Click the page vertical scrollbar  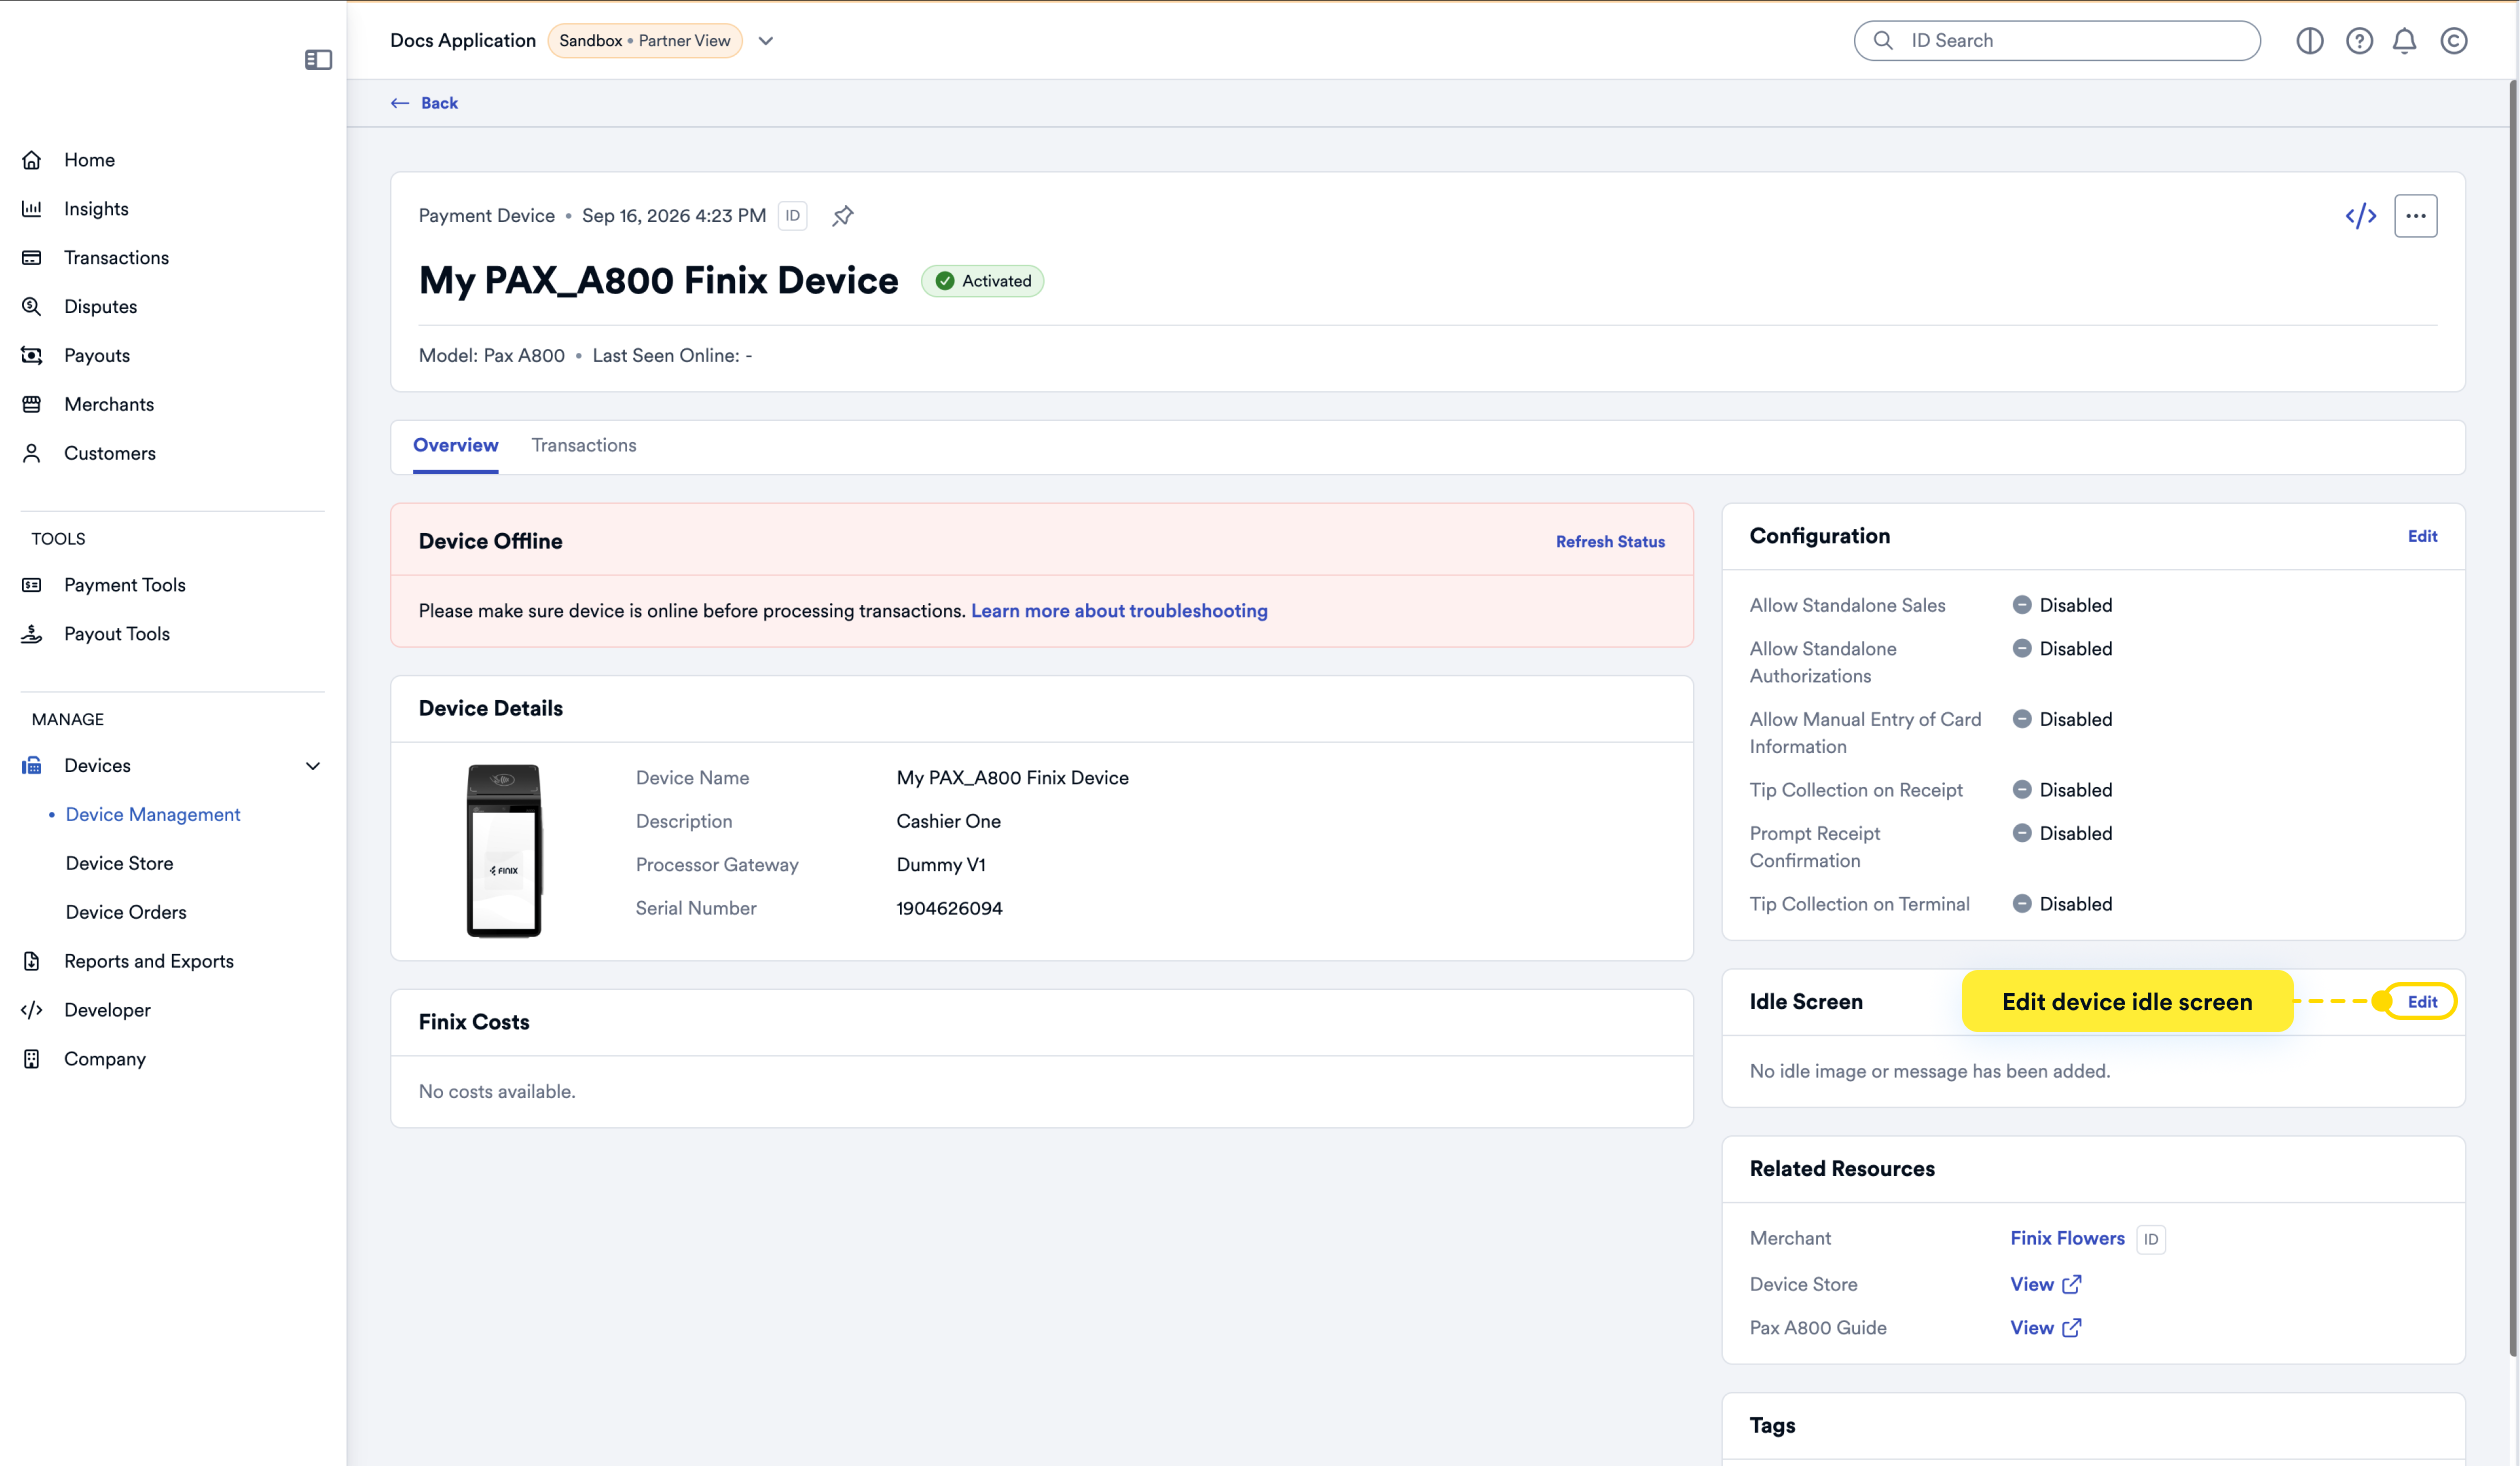tap(2512, 717)
